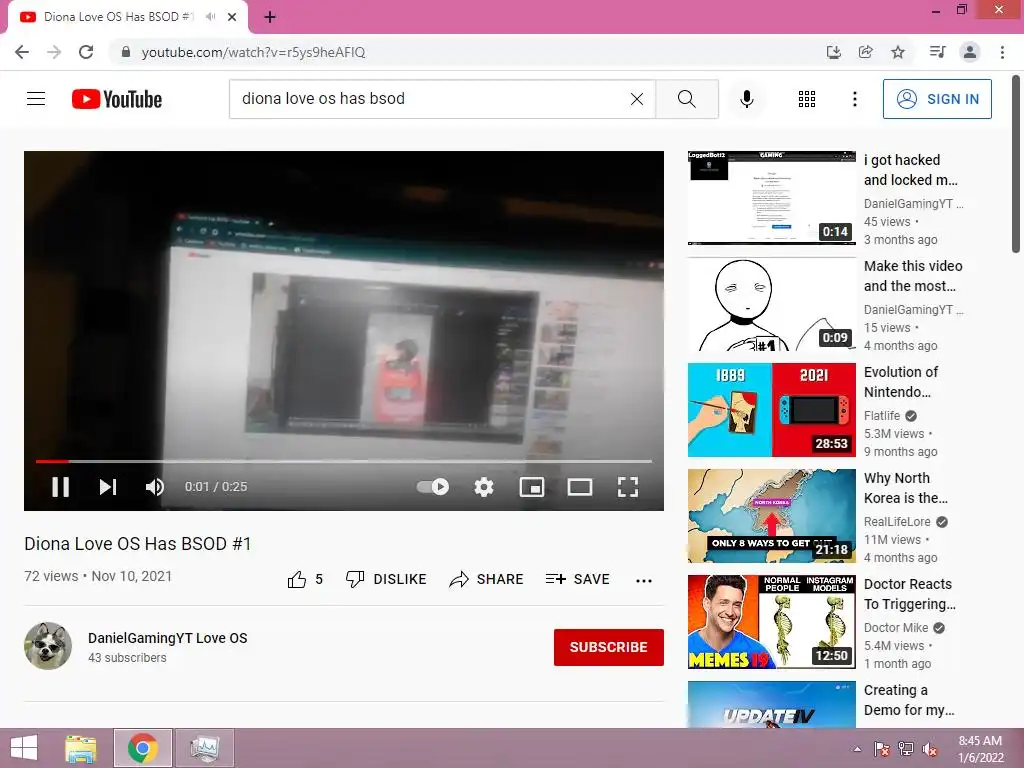Open Chrome three-dot menu

coord(1002,52)
